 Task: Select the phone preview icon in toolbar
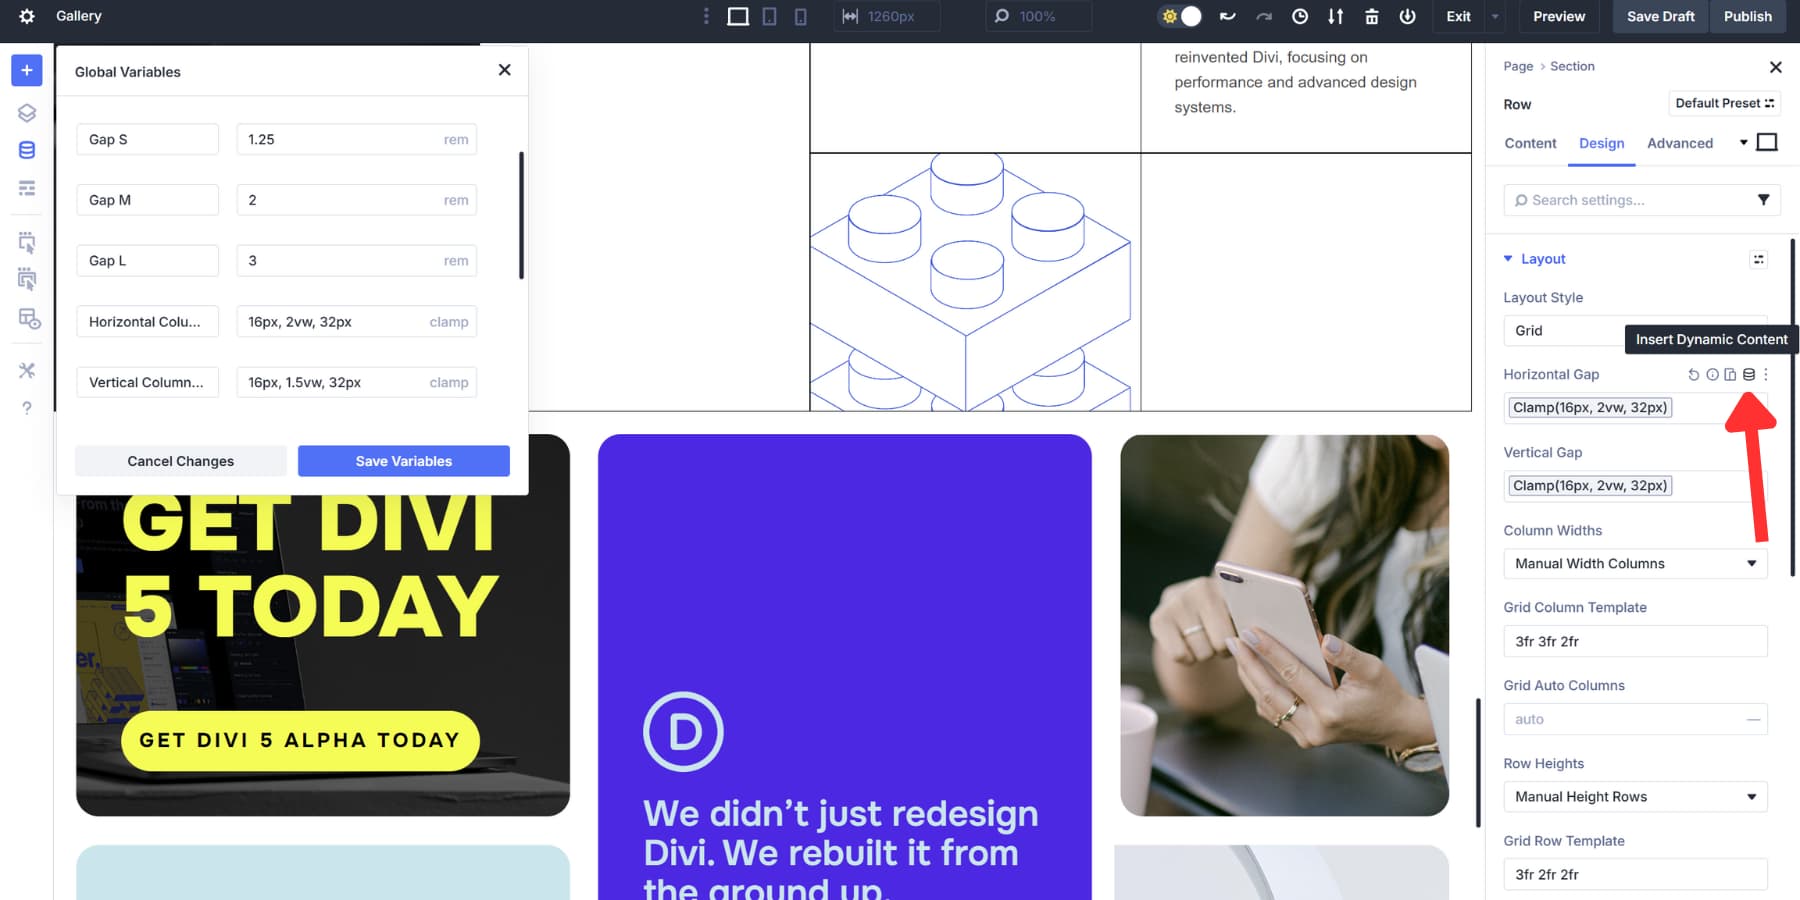click(x=800, y=17)
